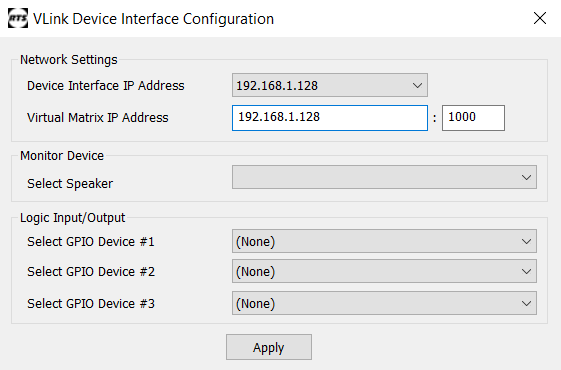Viewport: 561px width, 370px height.
Task: Open the Select Speaker dropdown
Action: (x=384, y=177)
